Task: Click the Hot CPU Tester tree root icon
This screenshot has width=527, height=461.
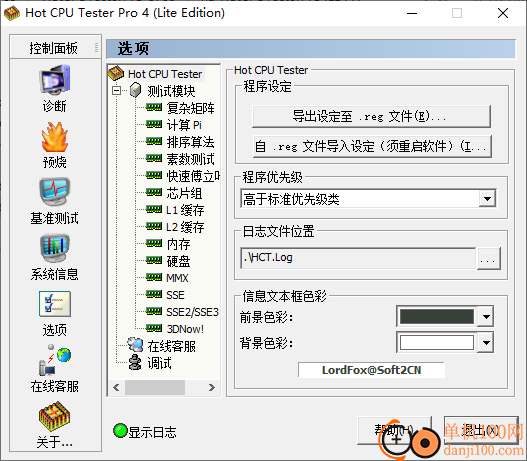Action: pyautogui.click(x=116, y=74)
